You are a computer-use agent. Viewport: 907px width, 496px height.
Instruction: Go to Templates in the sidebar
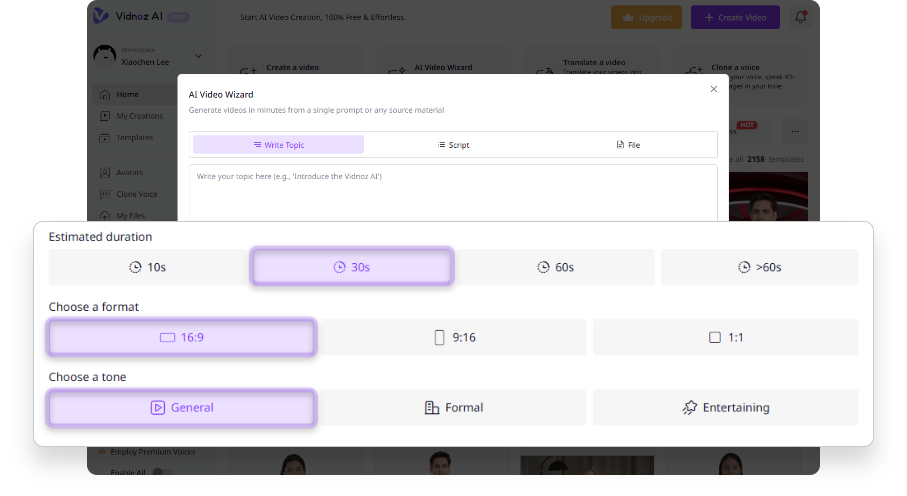tap(134, 137)
